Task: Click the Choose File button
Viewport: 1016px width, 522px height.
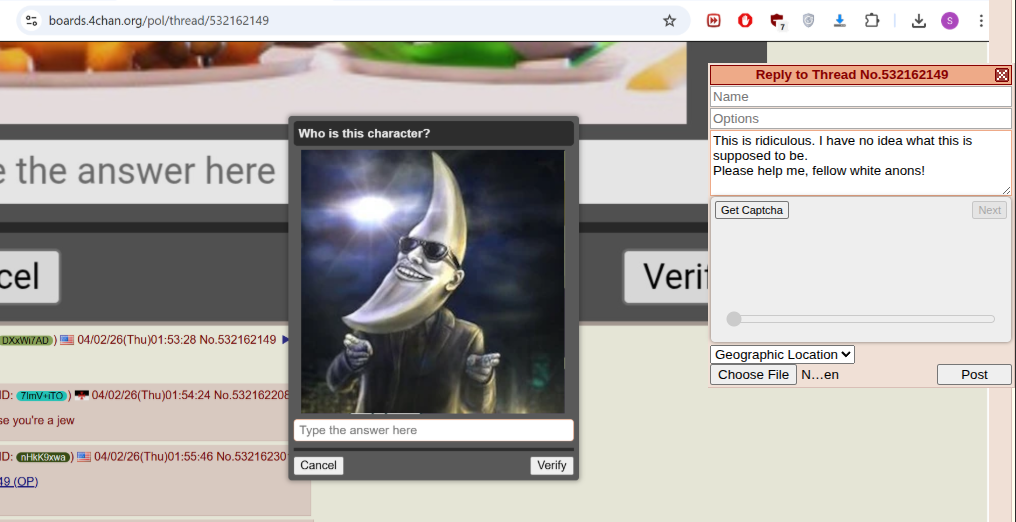Action: point(754,374)
